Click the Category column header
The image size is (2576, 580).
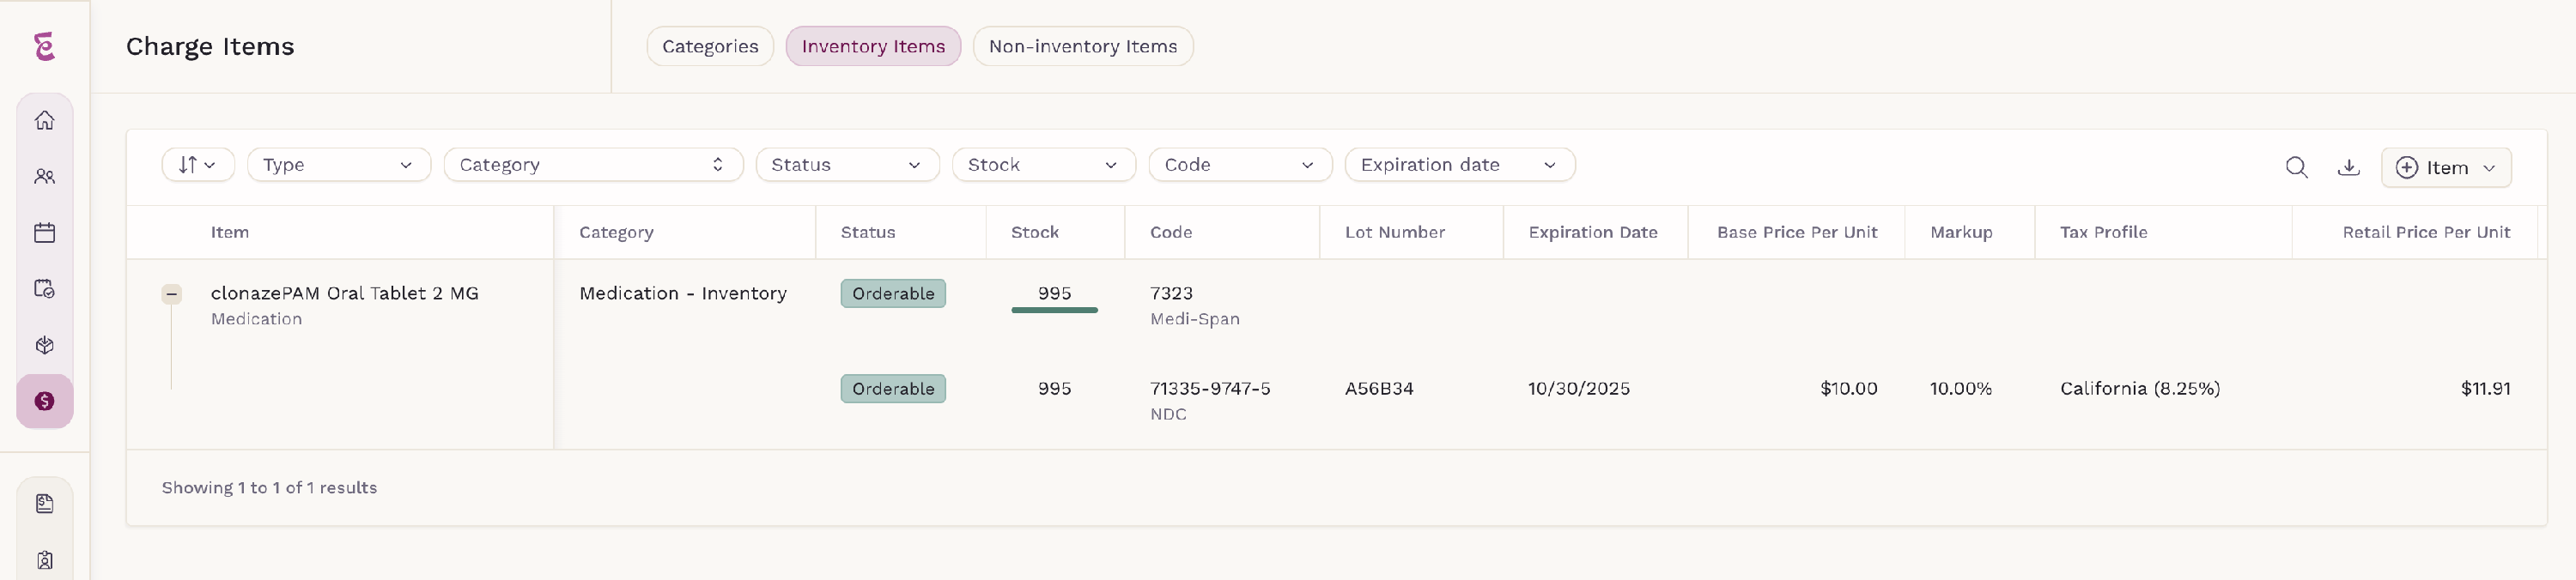click(616, 232)
